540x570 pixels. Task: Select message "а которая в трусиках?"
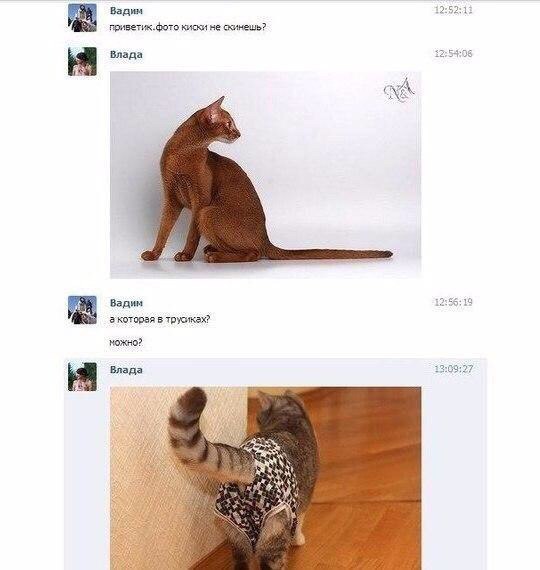coord(160,319)
